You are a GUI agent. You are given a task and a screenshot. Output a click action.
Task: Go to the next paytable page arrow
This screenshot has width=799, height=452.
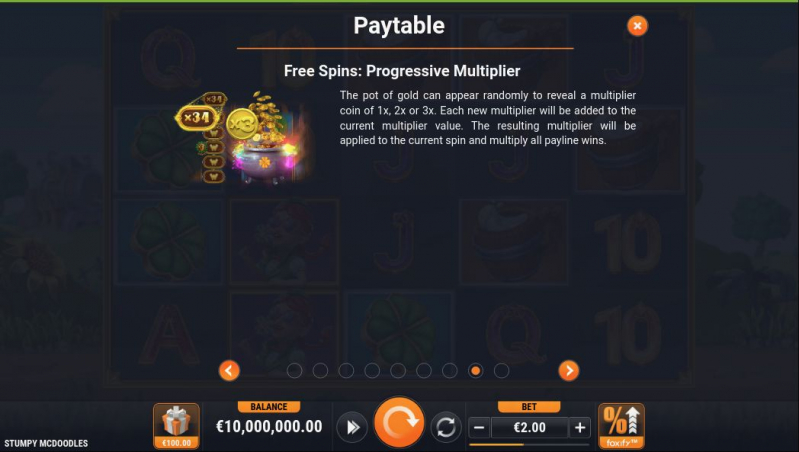[x=569, y=370]
